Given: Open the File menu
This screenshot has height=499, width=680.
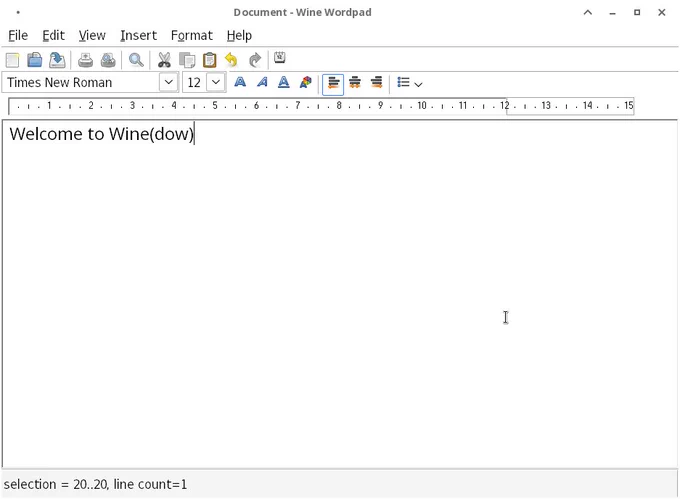Looking at the screenshot, I should (18, 35).
